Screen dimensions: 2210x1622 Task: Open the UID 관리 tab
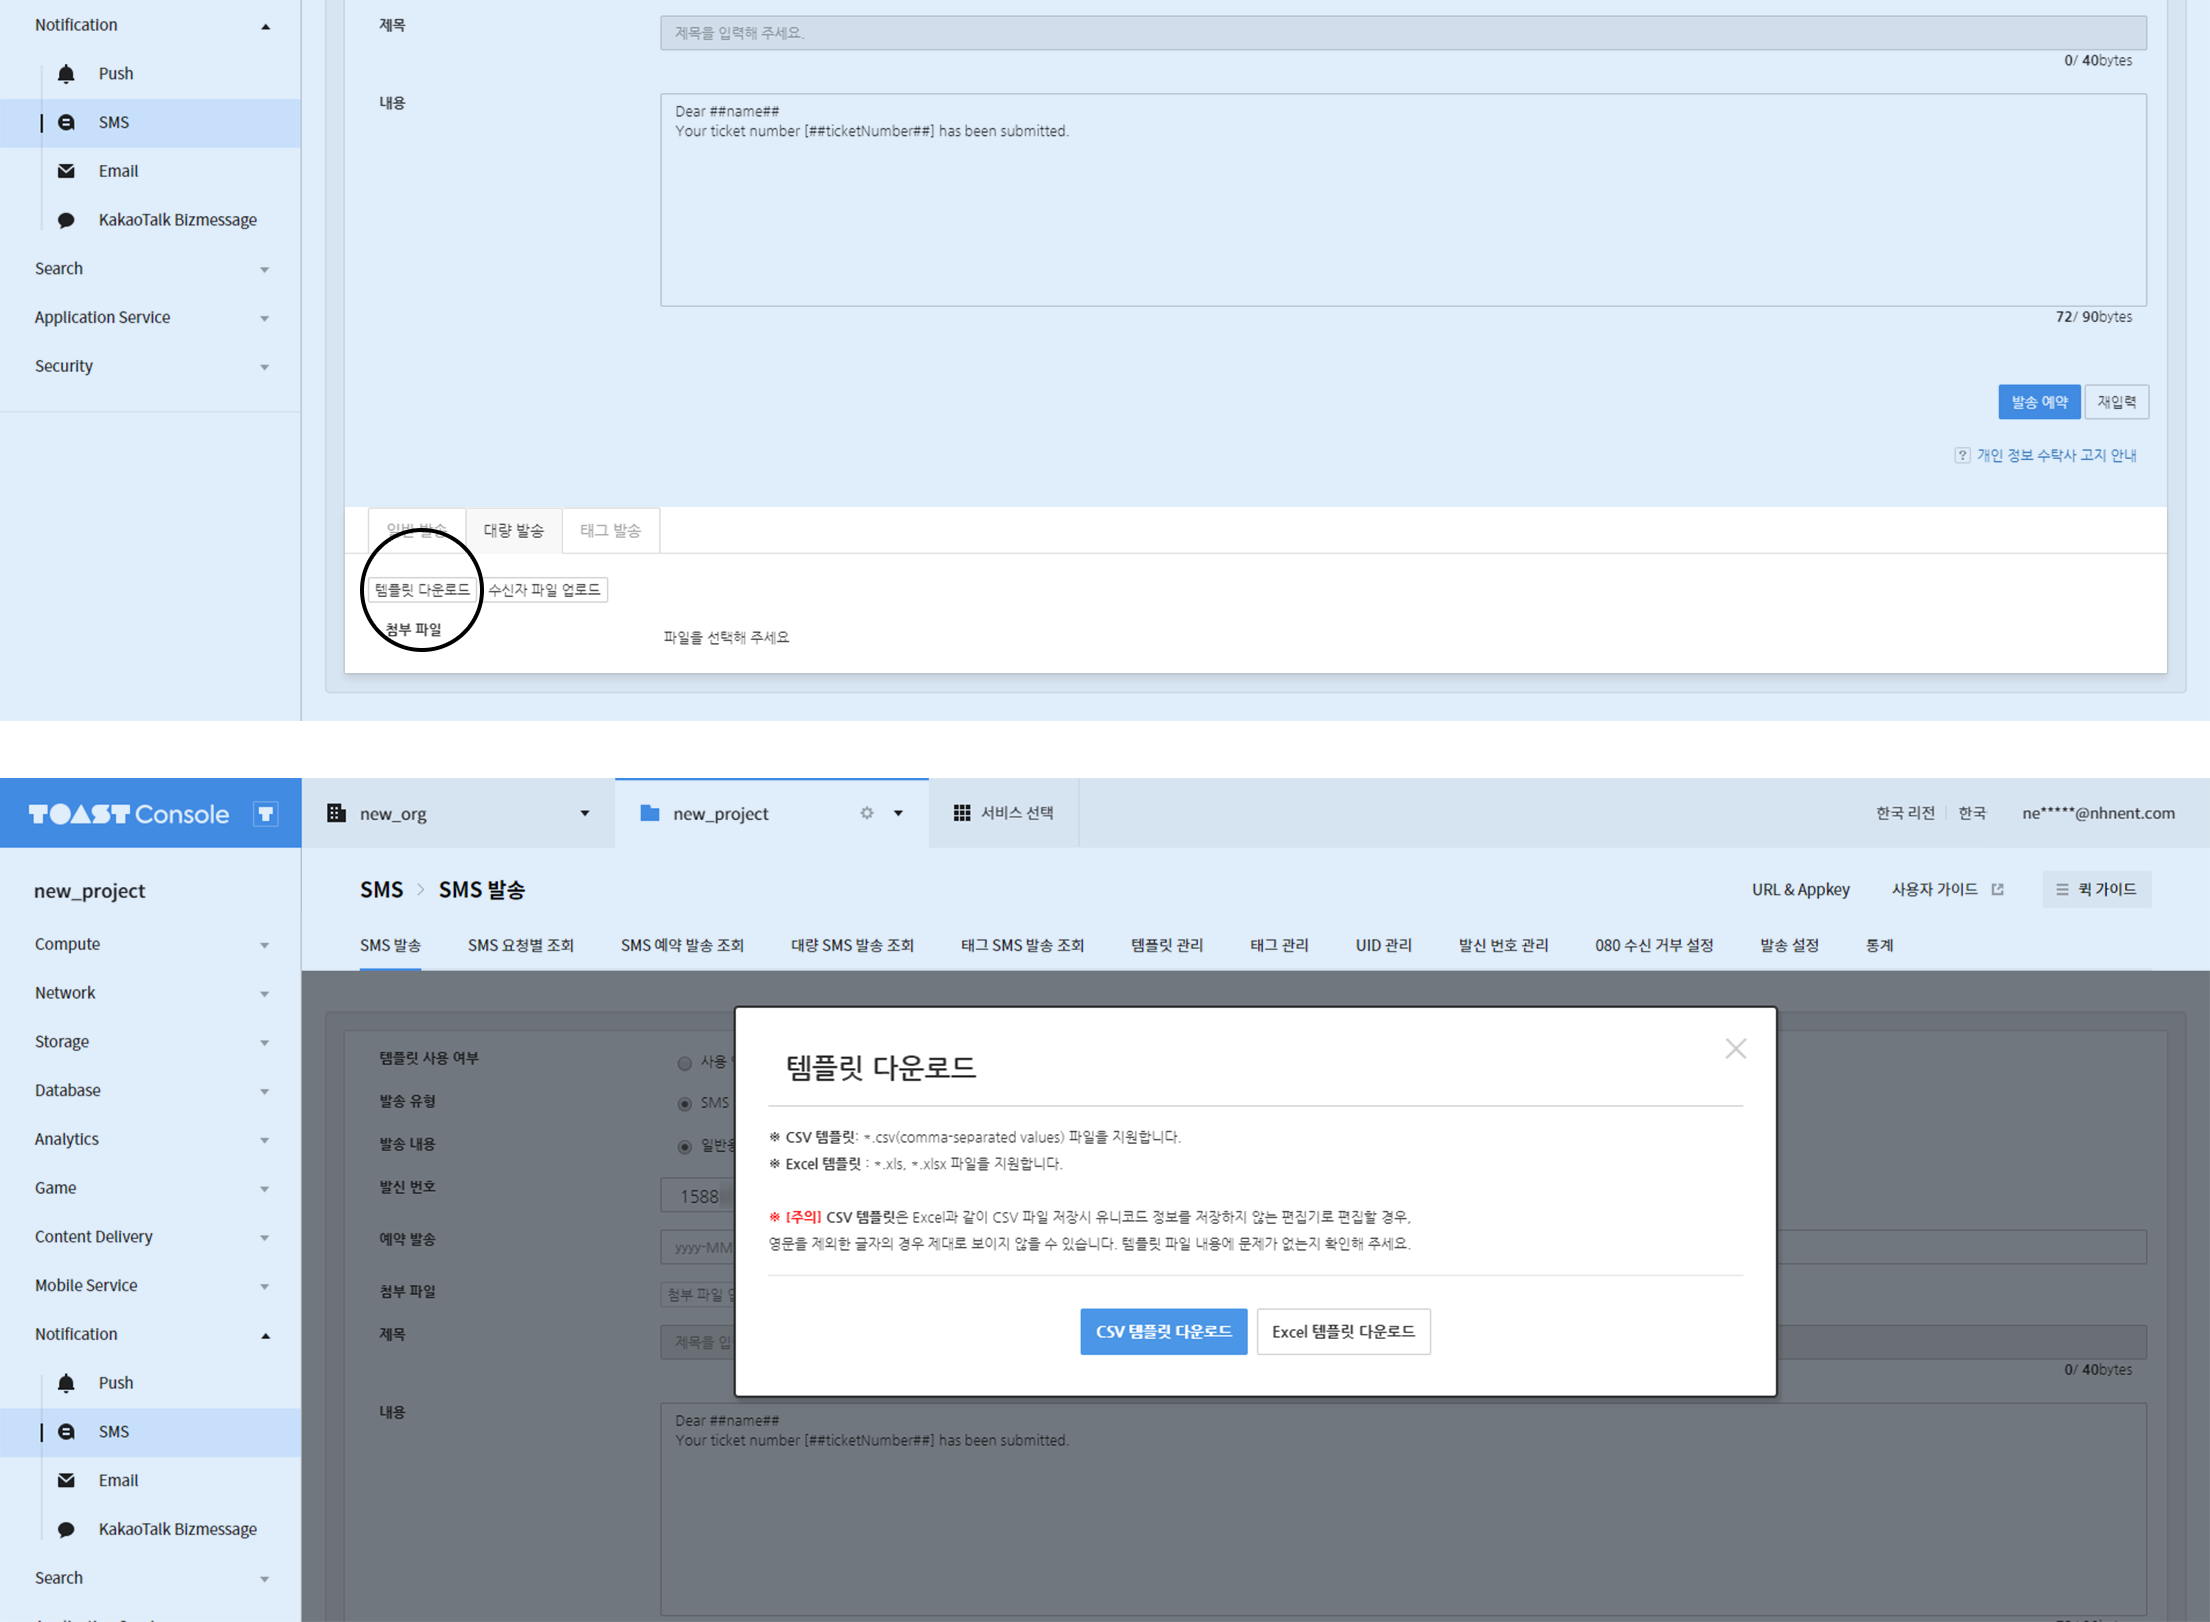[1383, 945]
